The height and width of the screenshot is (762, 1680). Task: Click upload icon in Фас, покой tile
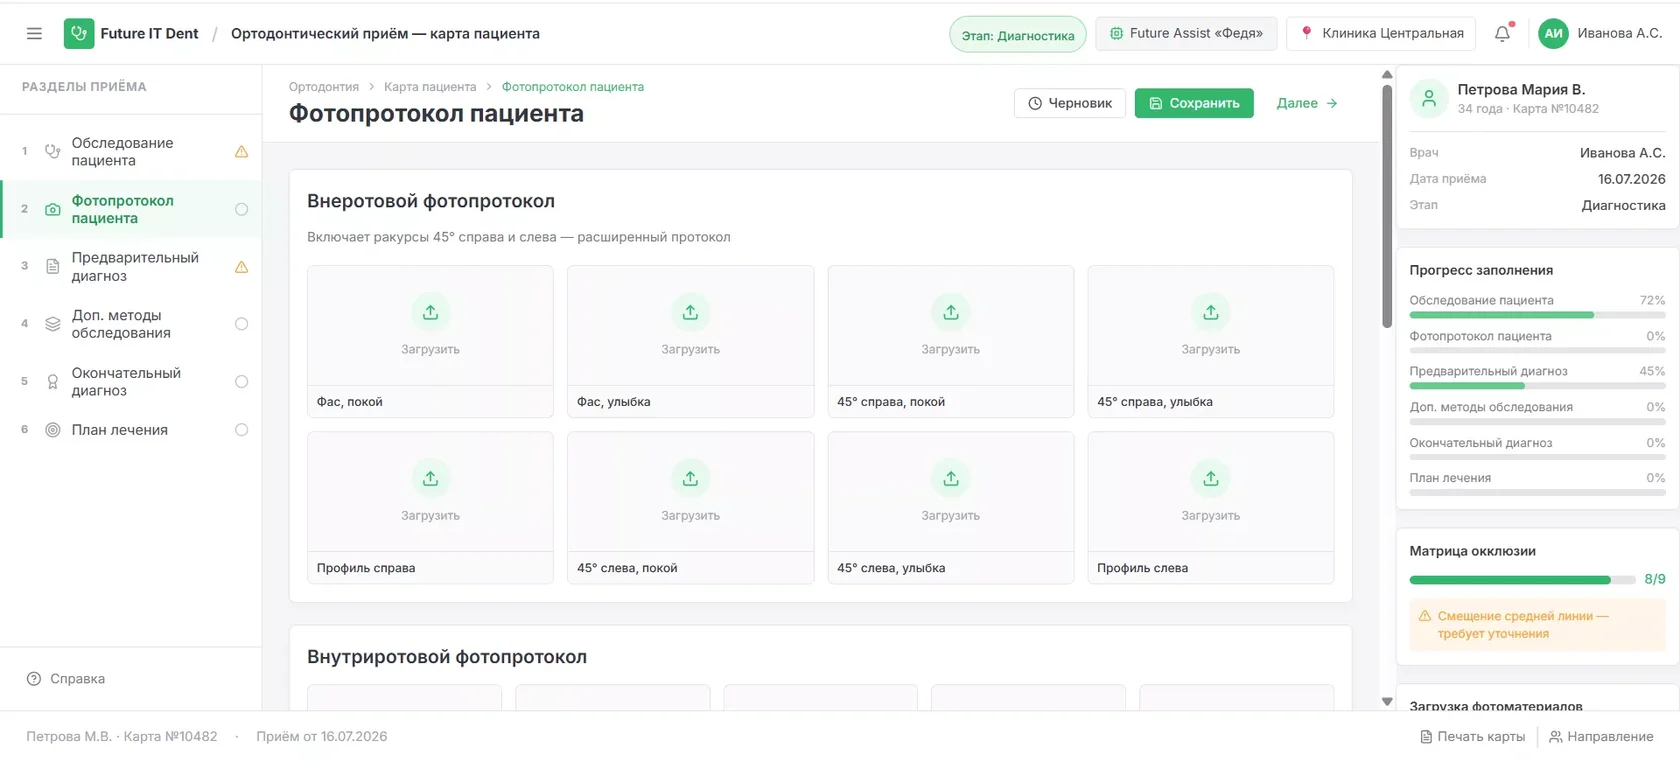pos(430,312)
